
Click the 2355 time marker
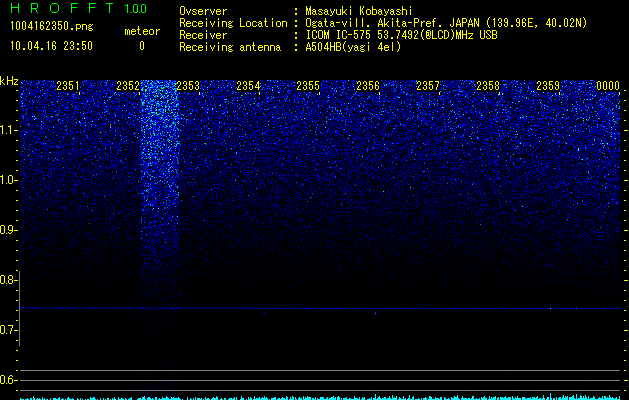(x=308, y=86)
